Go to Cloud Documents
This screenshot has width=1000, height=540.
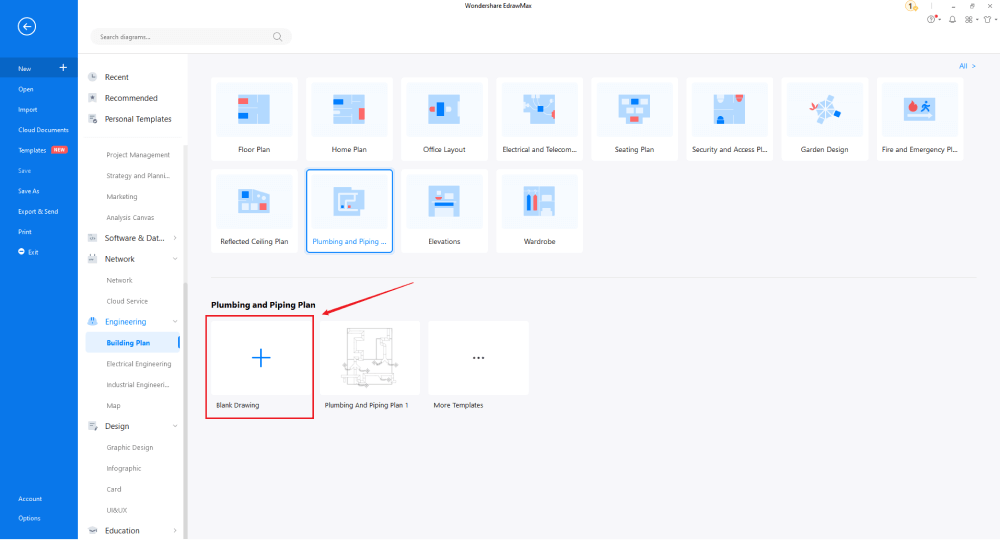pos(43,130)
